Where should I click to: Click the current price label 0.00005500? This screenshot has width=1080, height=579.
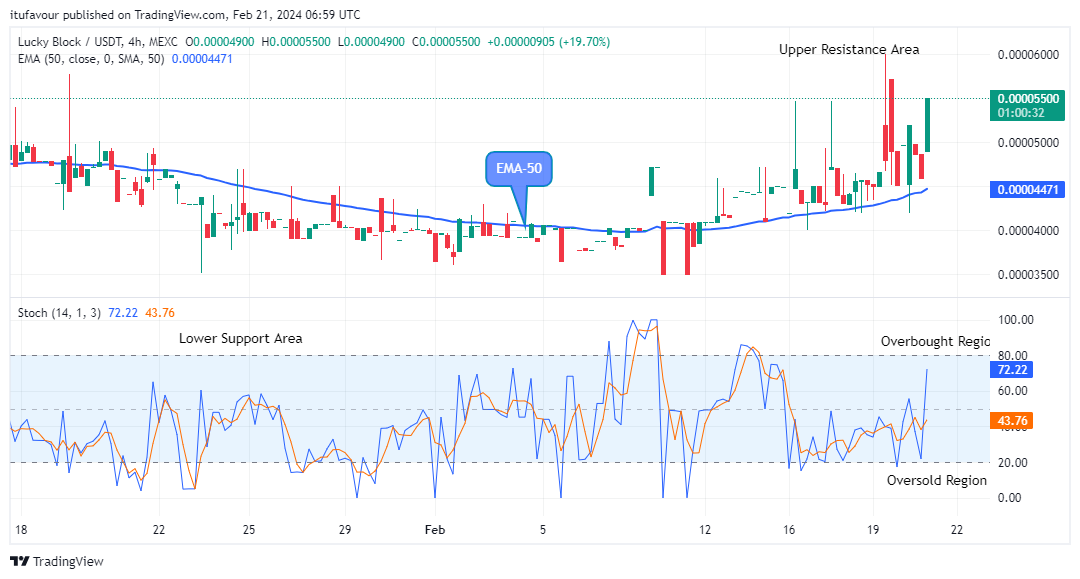tap(1028, 98)
